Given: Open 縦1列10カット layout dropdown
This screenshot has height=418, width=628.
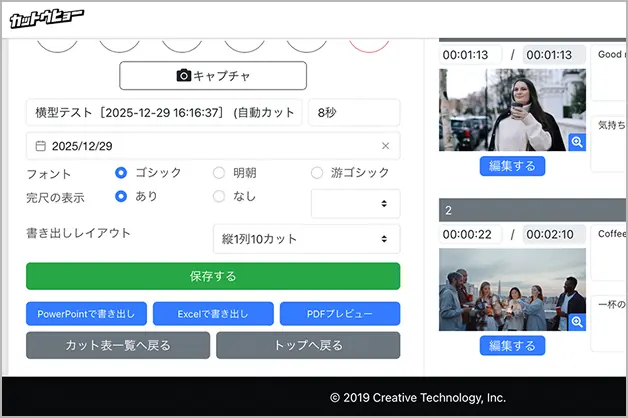Looking at the screenshot, I should (307, 239).
